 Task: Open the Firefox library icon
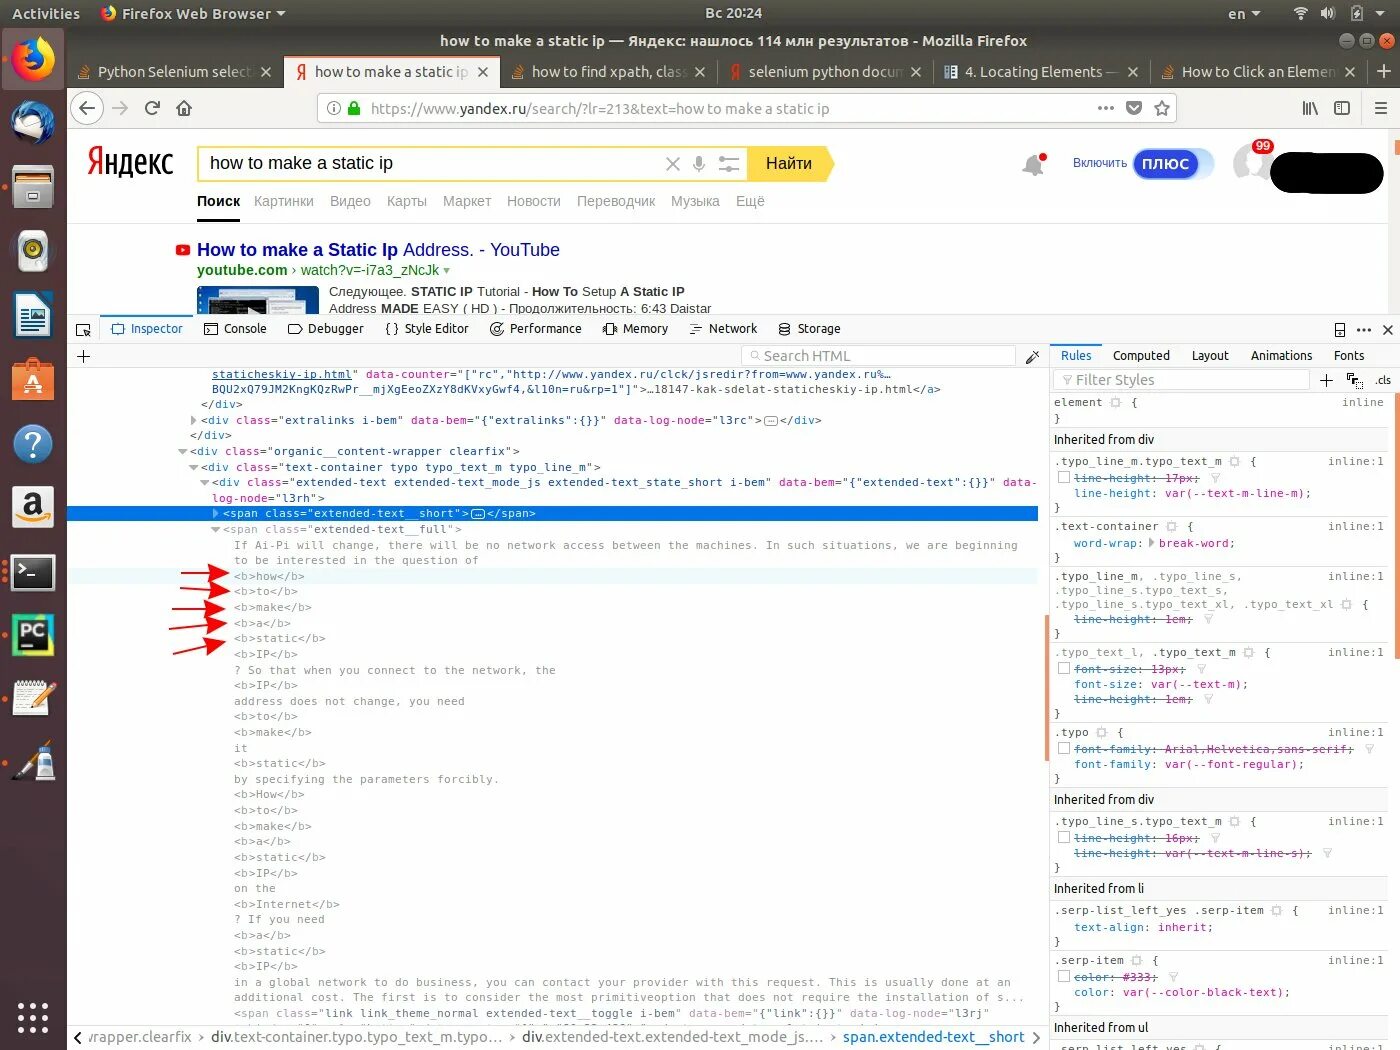coord(1310,108)
